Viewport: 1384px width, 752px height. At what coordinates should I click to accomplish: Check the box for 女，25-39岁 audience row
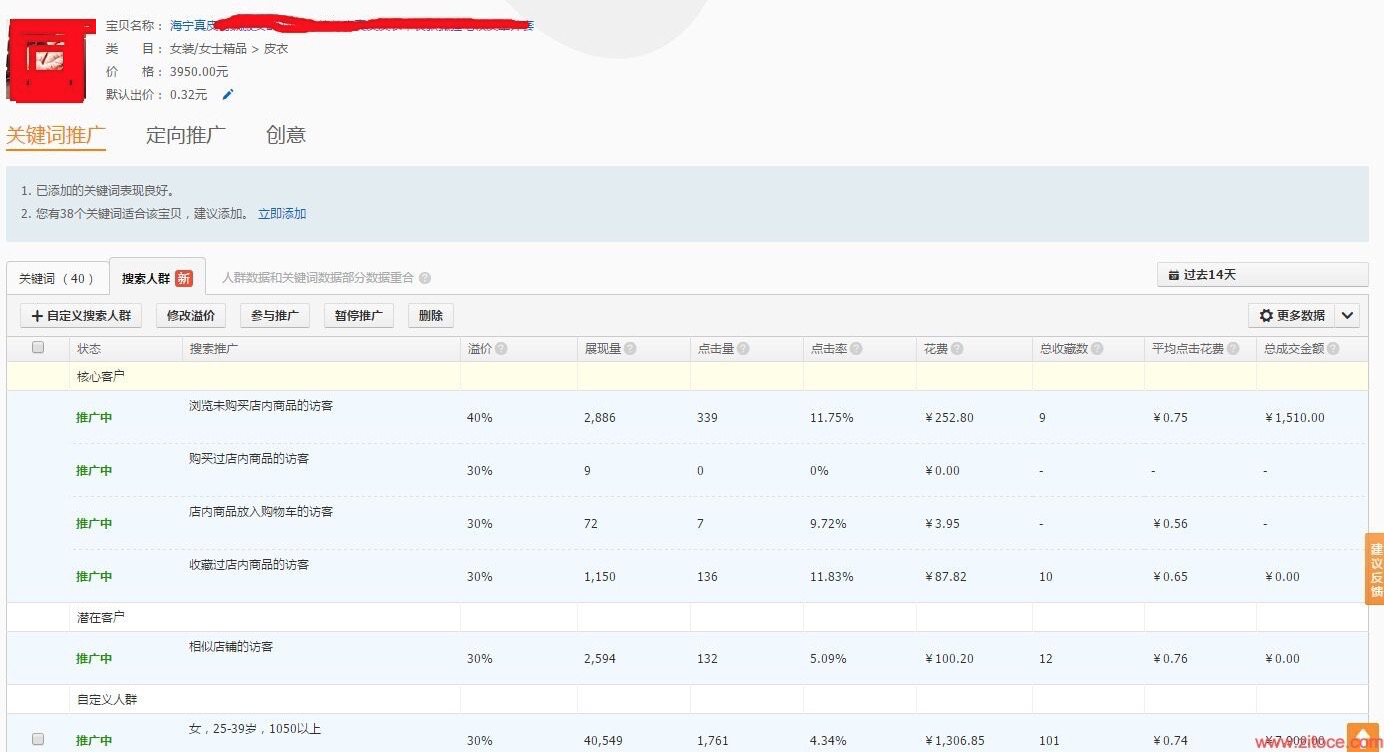(38, 740)
